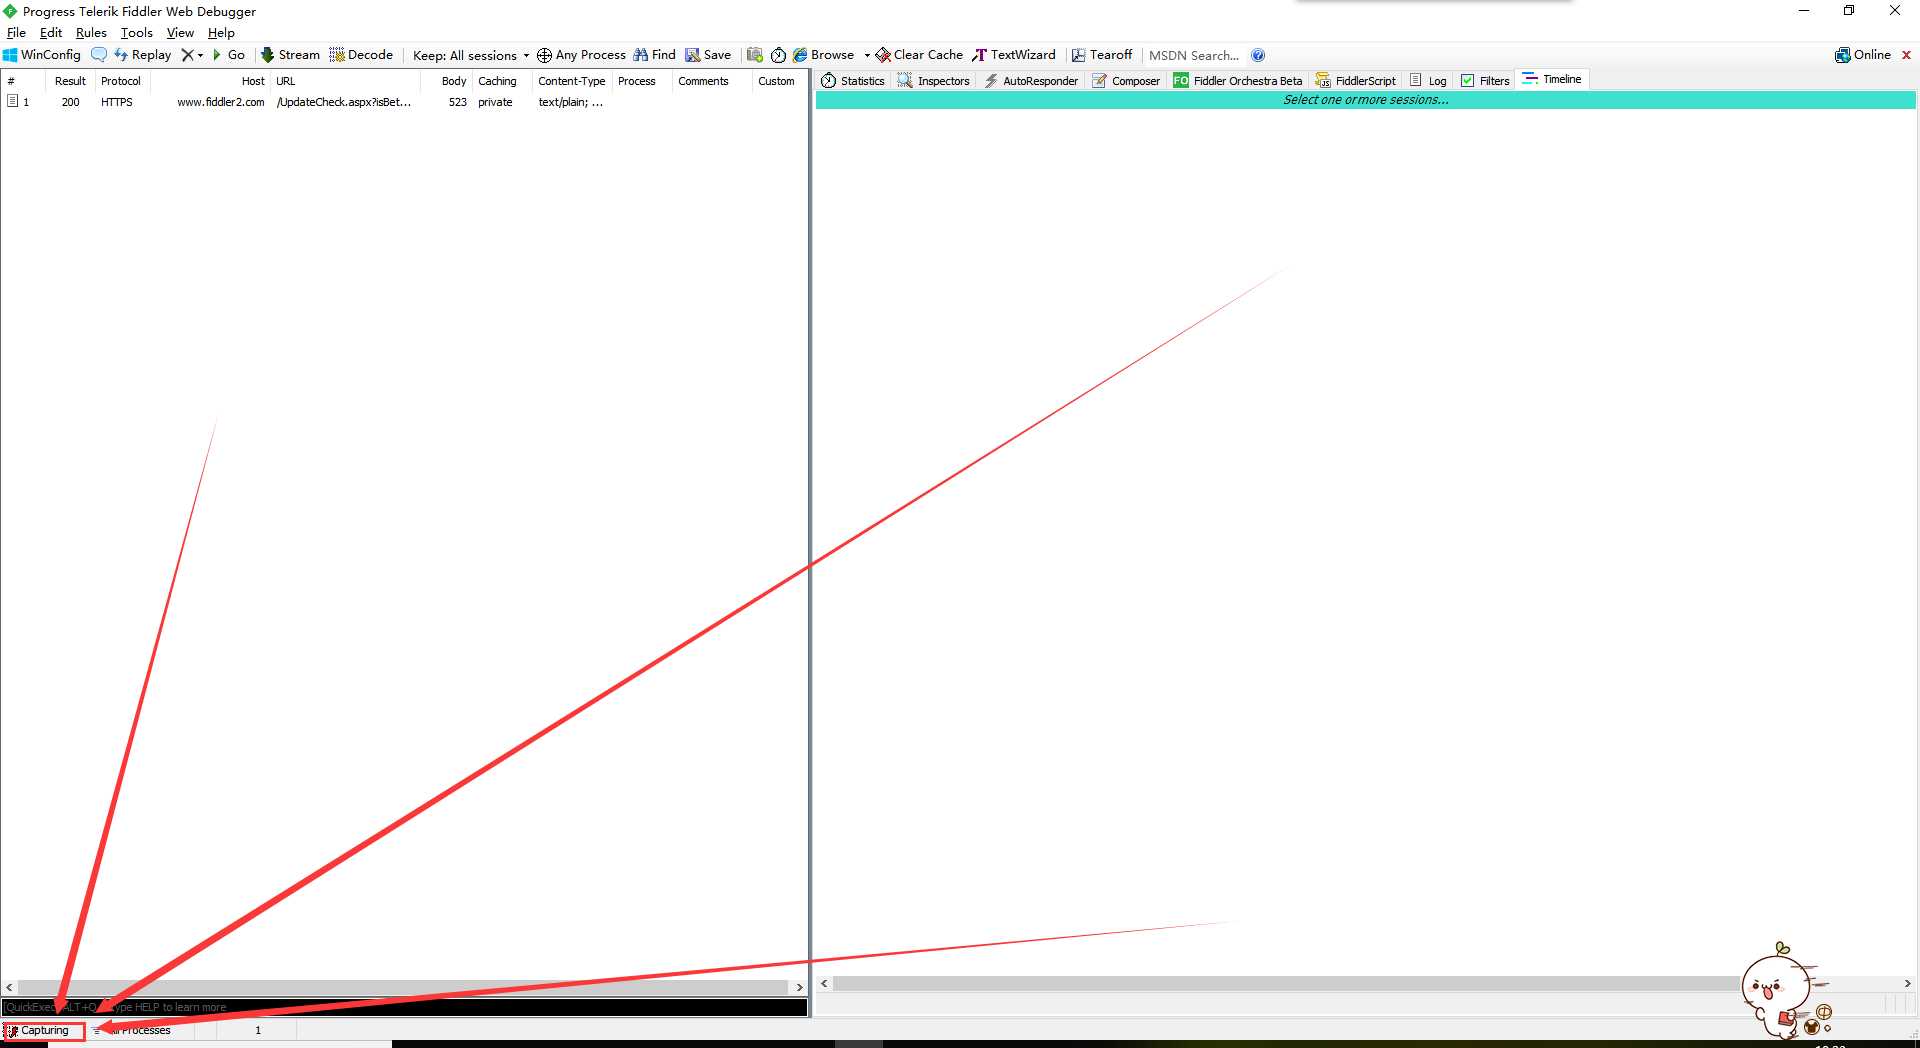Click the Online status indicator
This screenshot has height=1048, width=1920.
click(x=1863, y=55)
